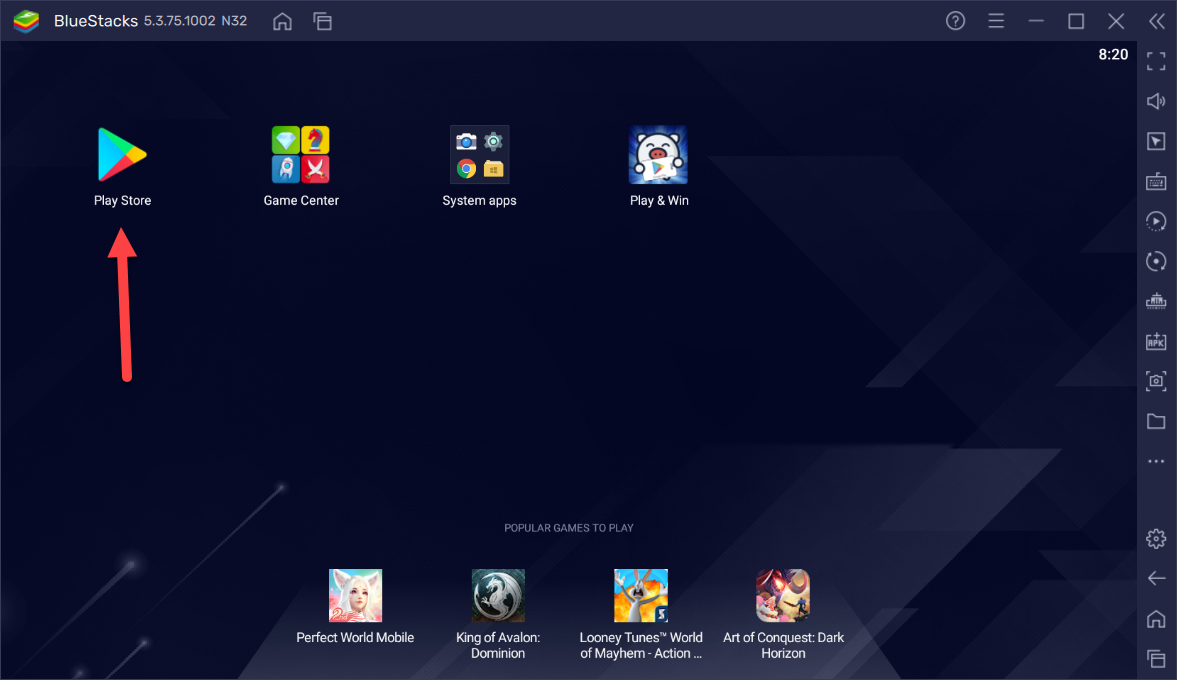Open BlueStacks settings gear icon
Viewport: 1177px width, 680px height.
click(1156, 539)
